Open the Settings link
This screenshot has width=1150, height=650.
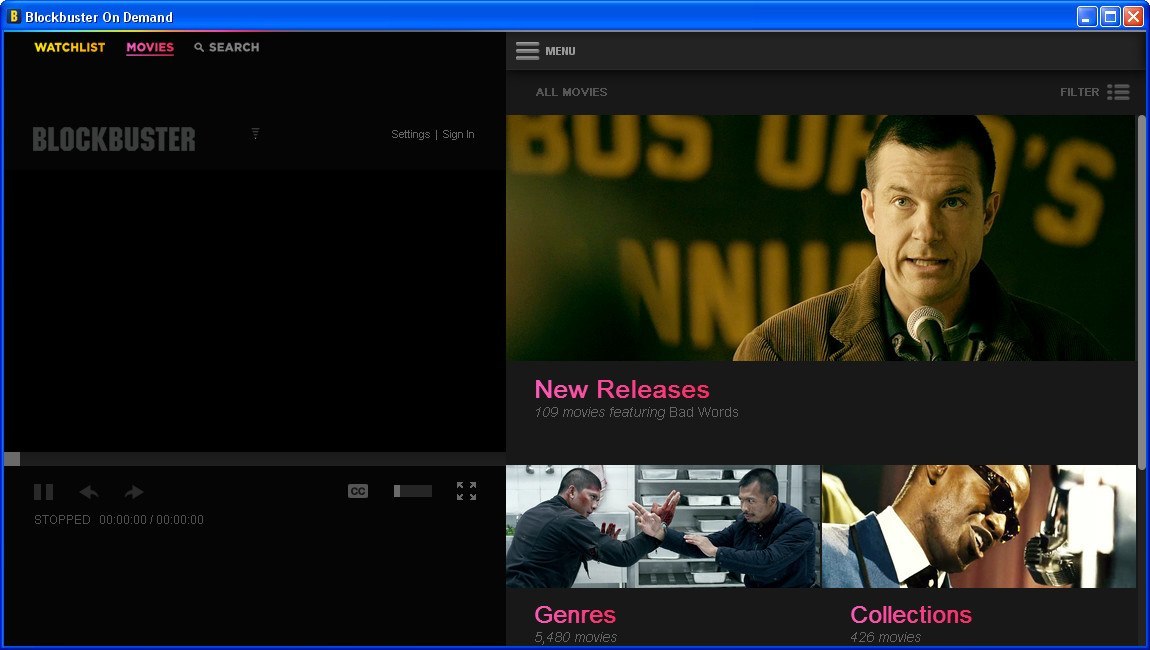(411, 134)
